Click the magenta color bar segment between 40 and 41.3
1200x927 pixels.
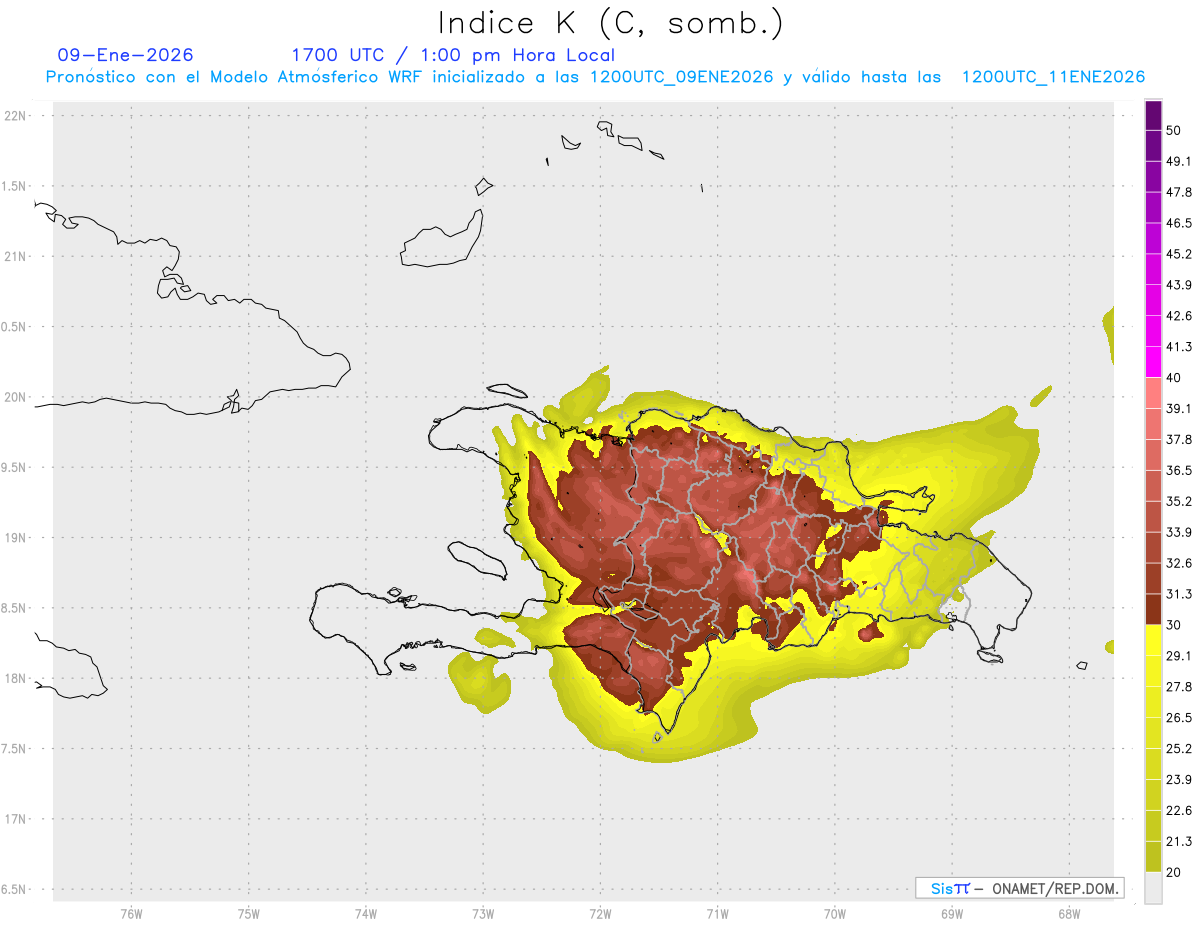pos(1154,362)
